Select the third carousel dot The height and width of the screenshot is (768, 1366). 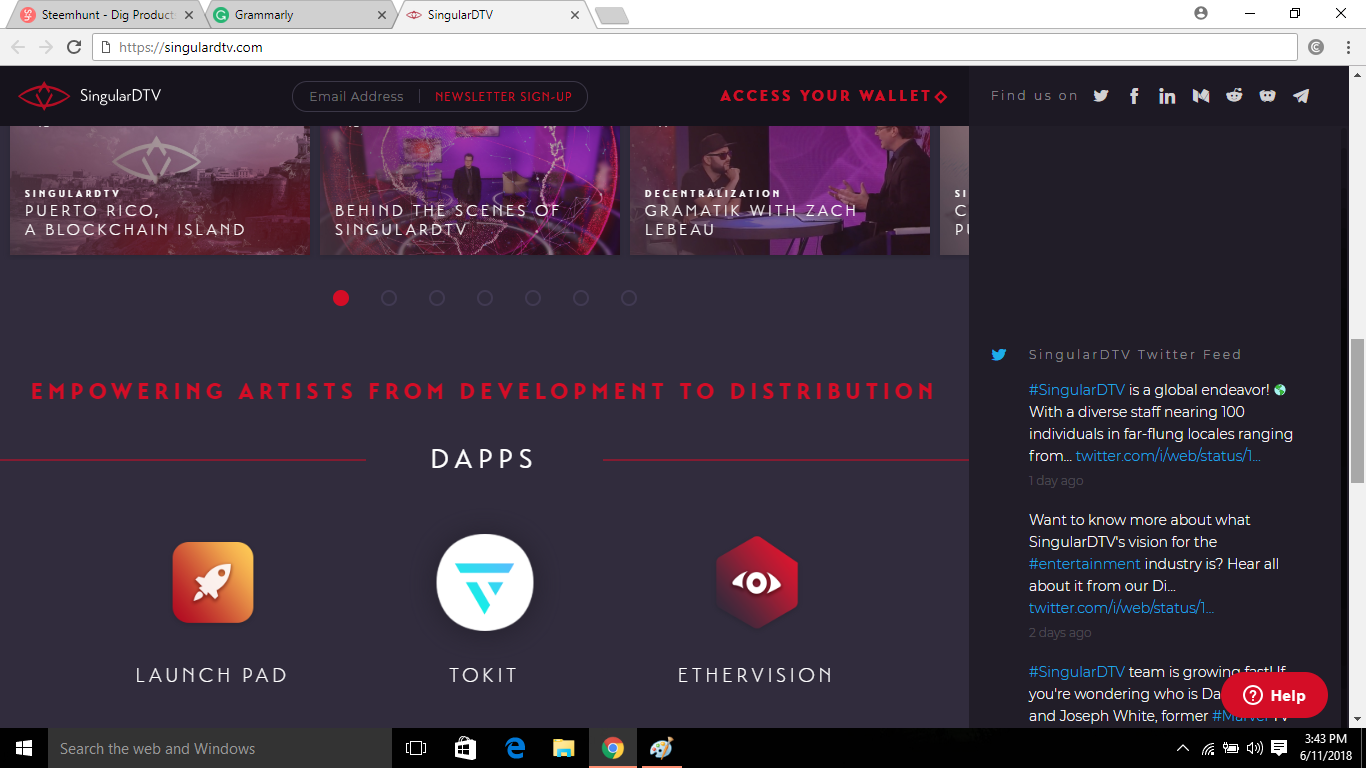coord(437,298)
